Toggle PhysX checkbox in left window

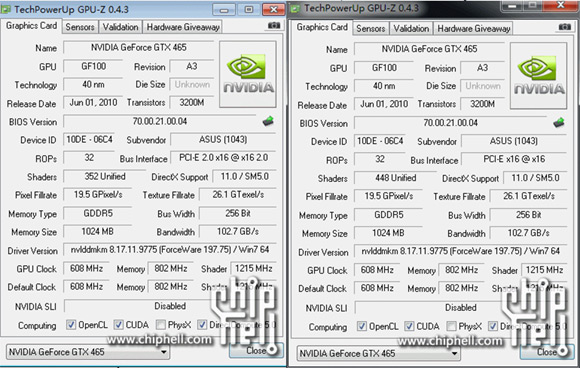pyautogui.click(x=161, y=325)
